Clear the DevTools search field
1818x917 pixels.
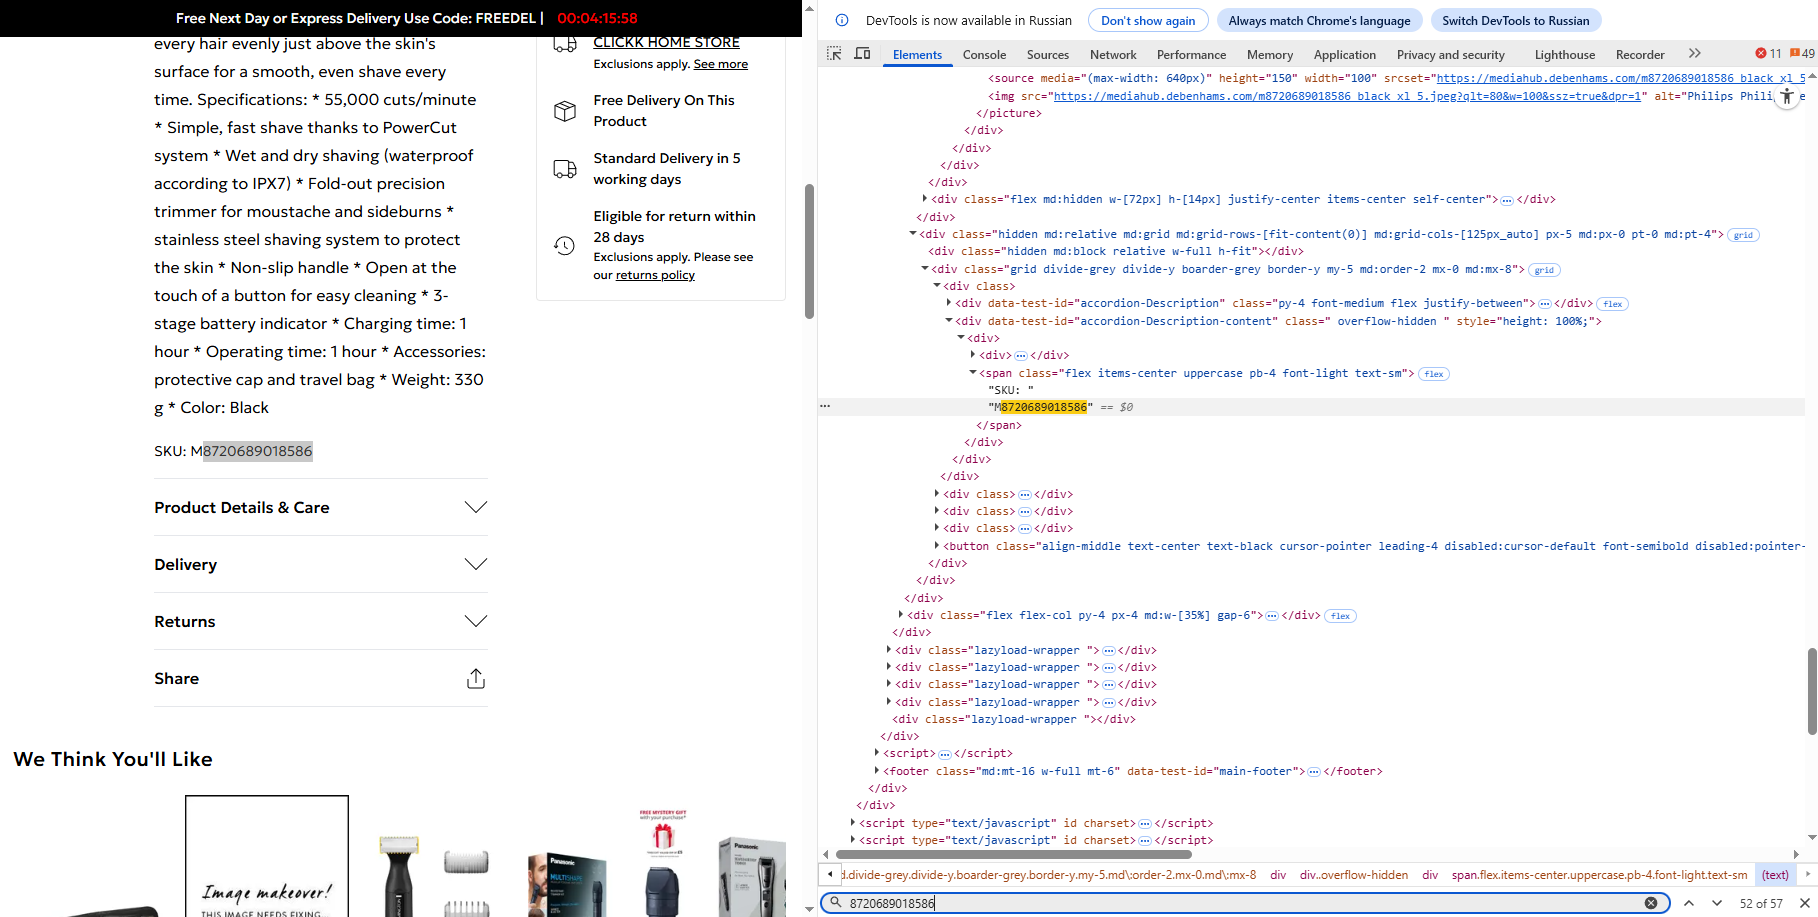coord(1651,903)
